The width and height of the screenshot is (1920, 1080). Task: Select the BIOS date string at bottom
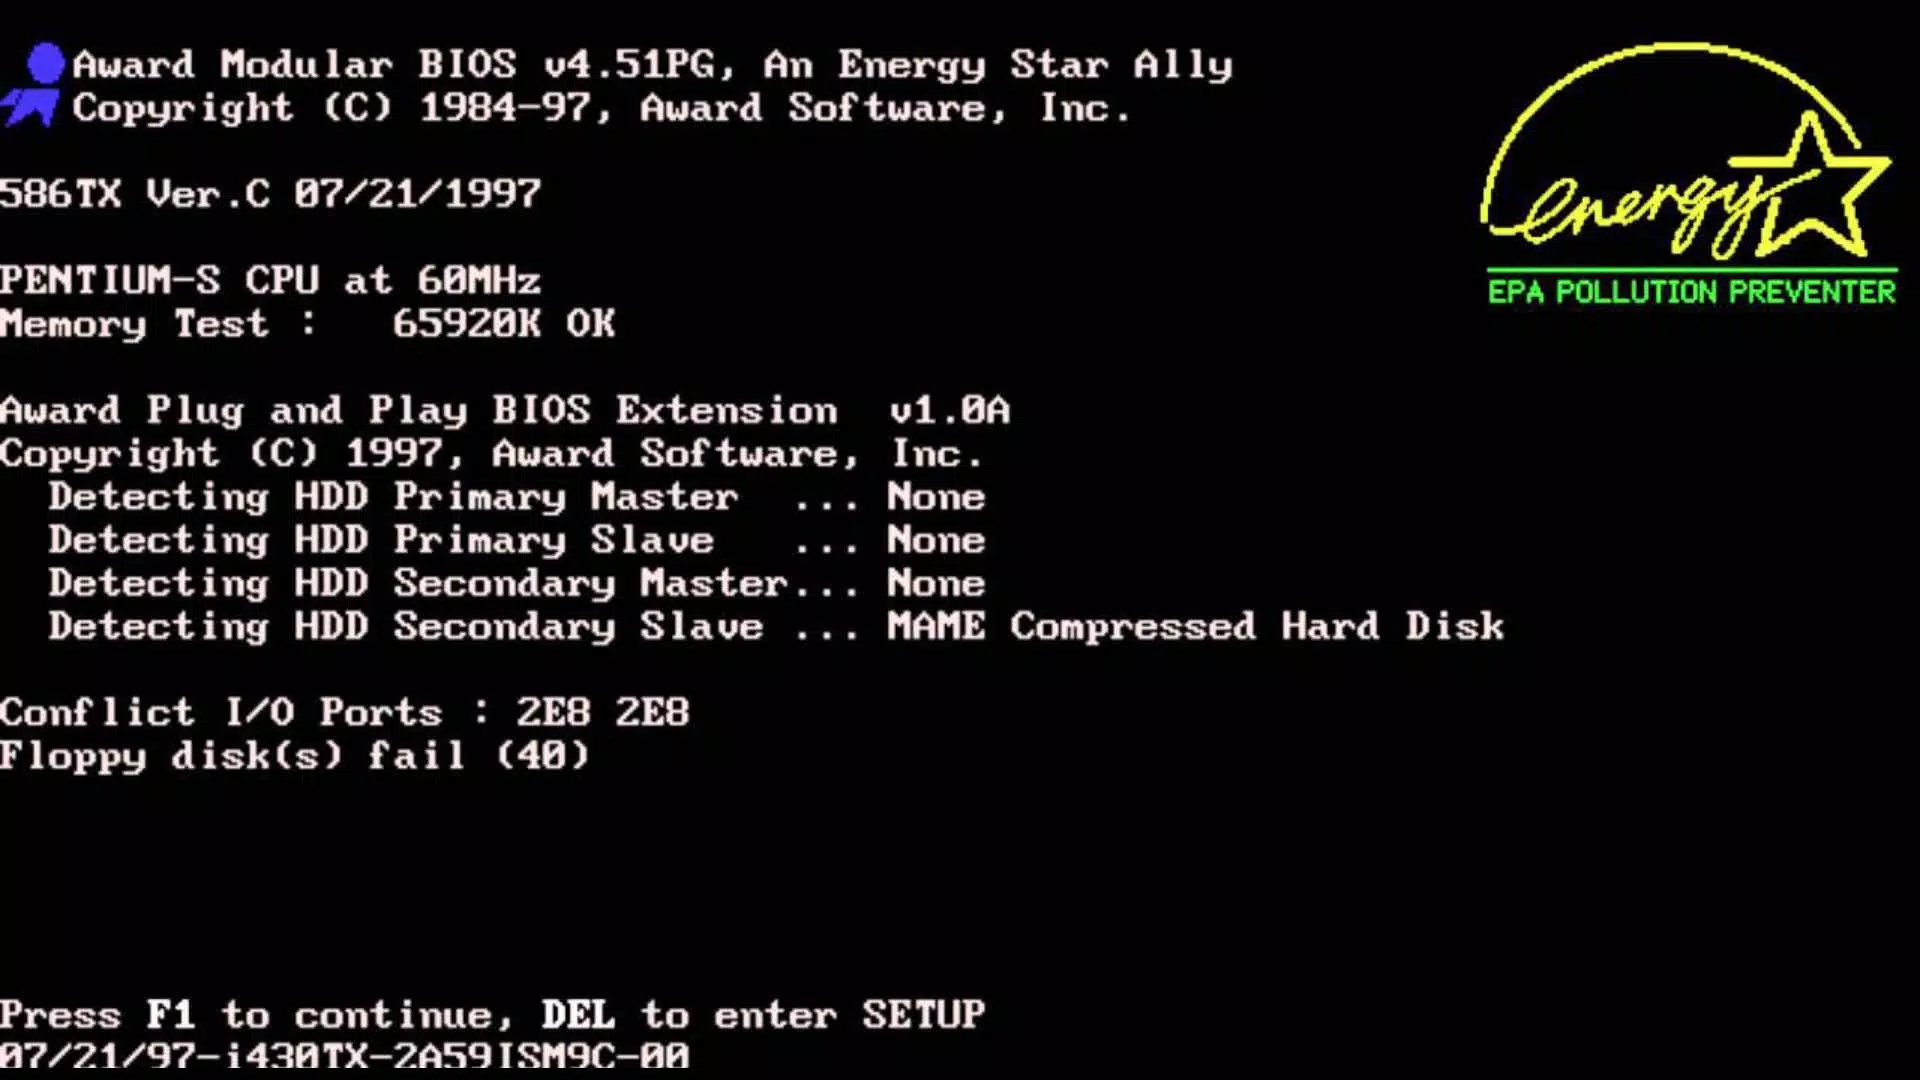point(344,1056)
